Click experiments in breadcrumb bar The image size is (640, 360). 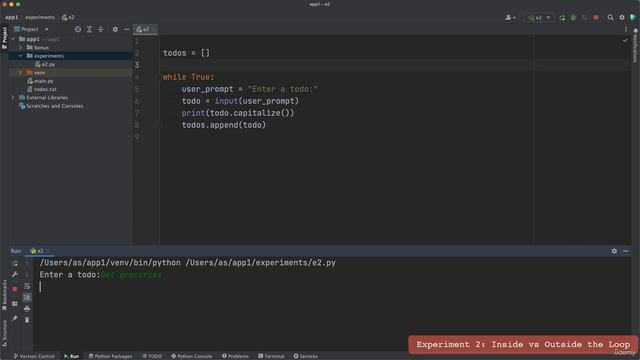(40, 17)
